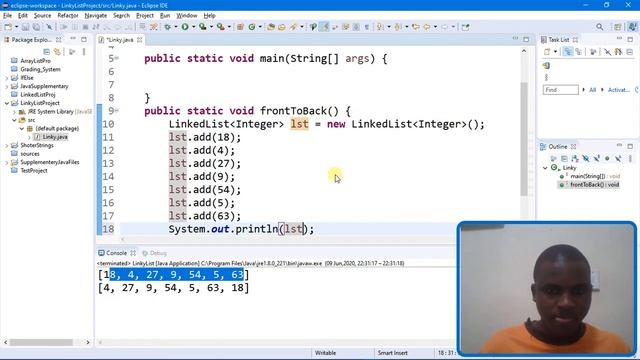Expand the ShoterStrings project node
This screenshot has height=360, width=640.
click(x=7, y=145)
